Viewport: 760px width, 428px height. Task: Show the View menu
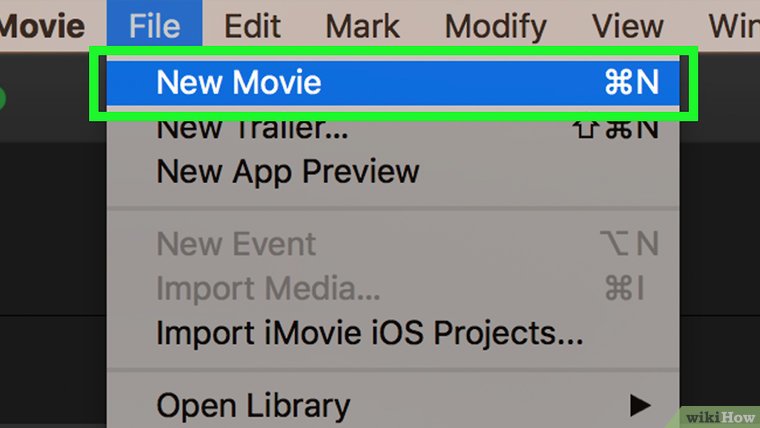628,24
